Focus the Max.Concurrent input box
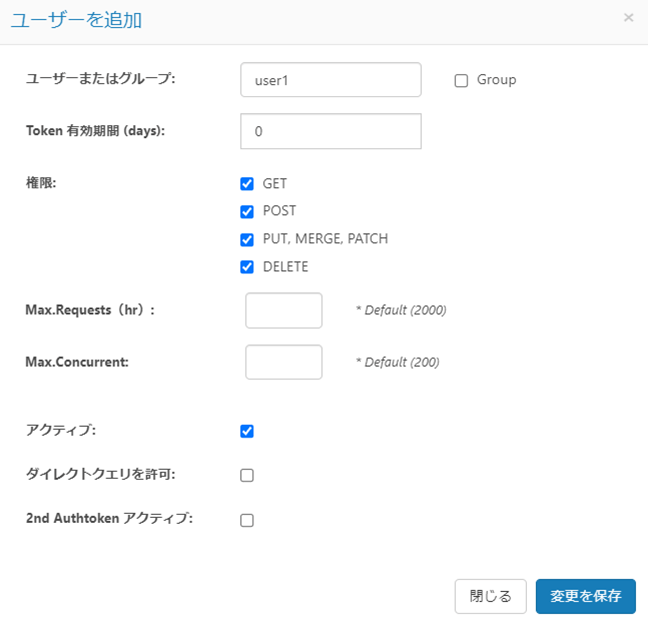 [284, 362]
